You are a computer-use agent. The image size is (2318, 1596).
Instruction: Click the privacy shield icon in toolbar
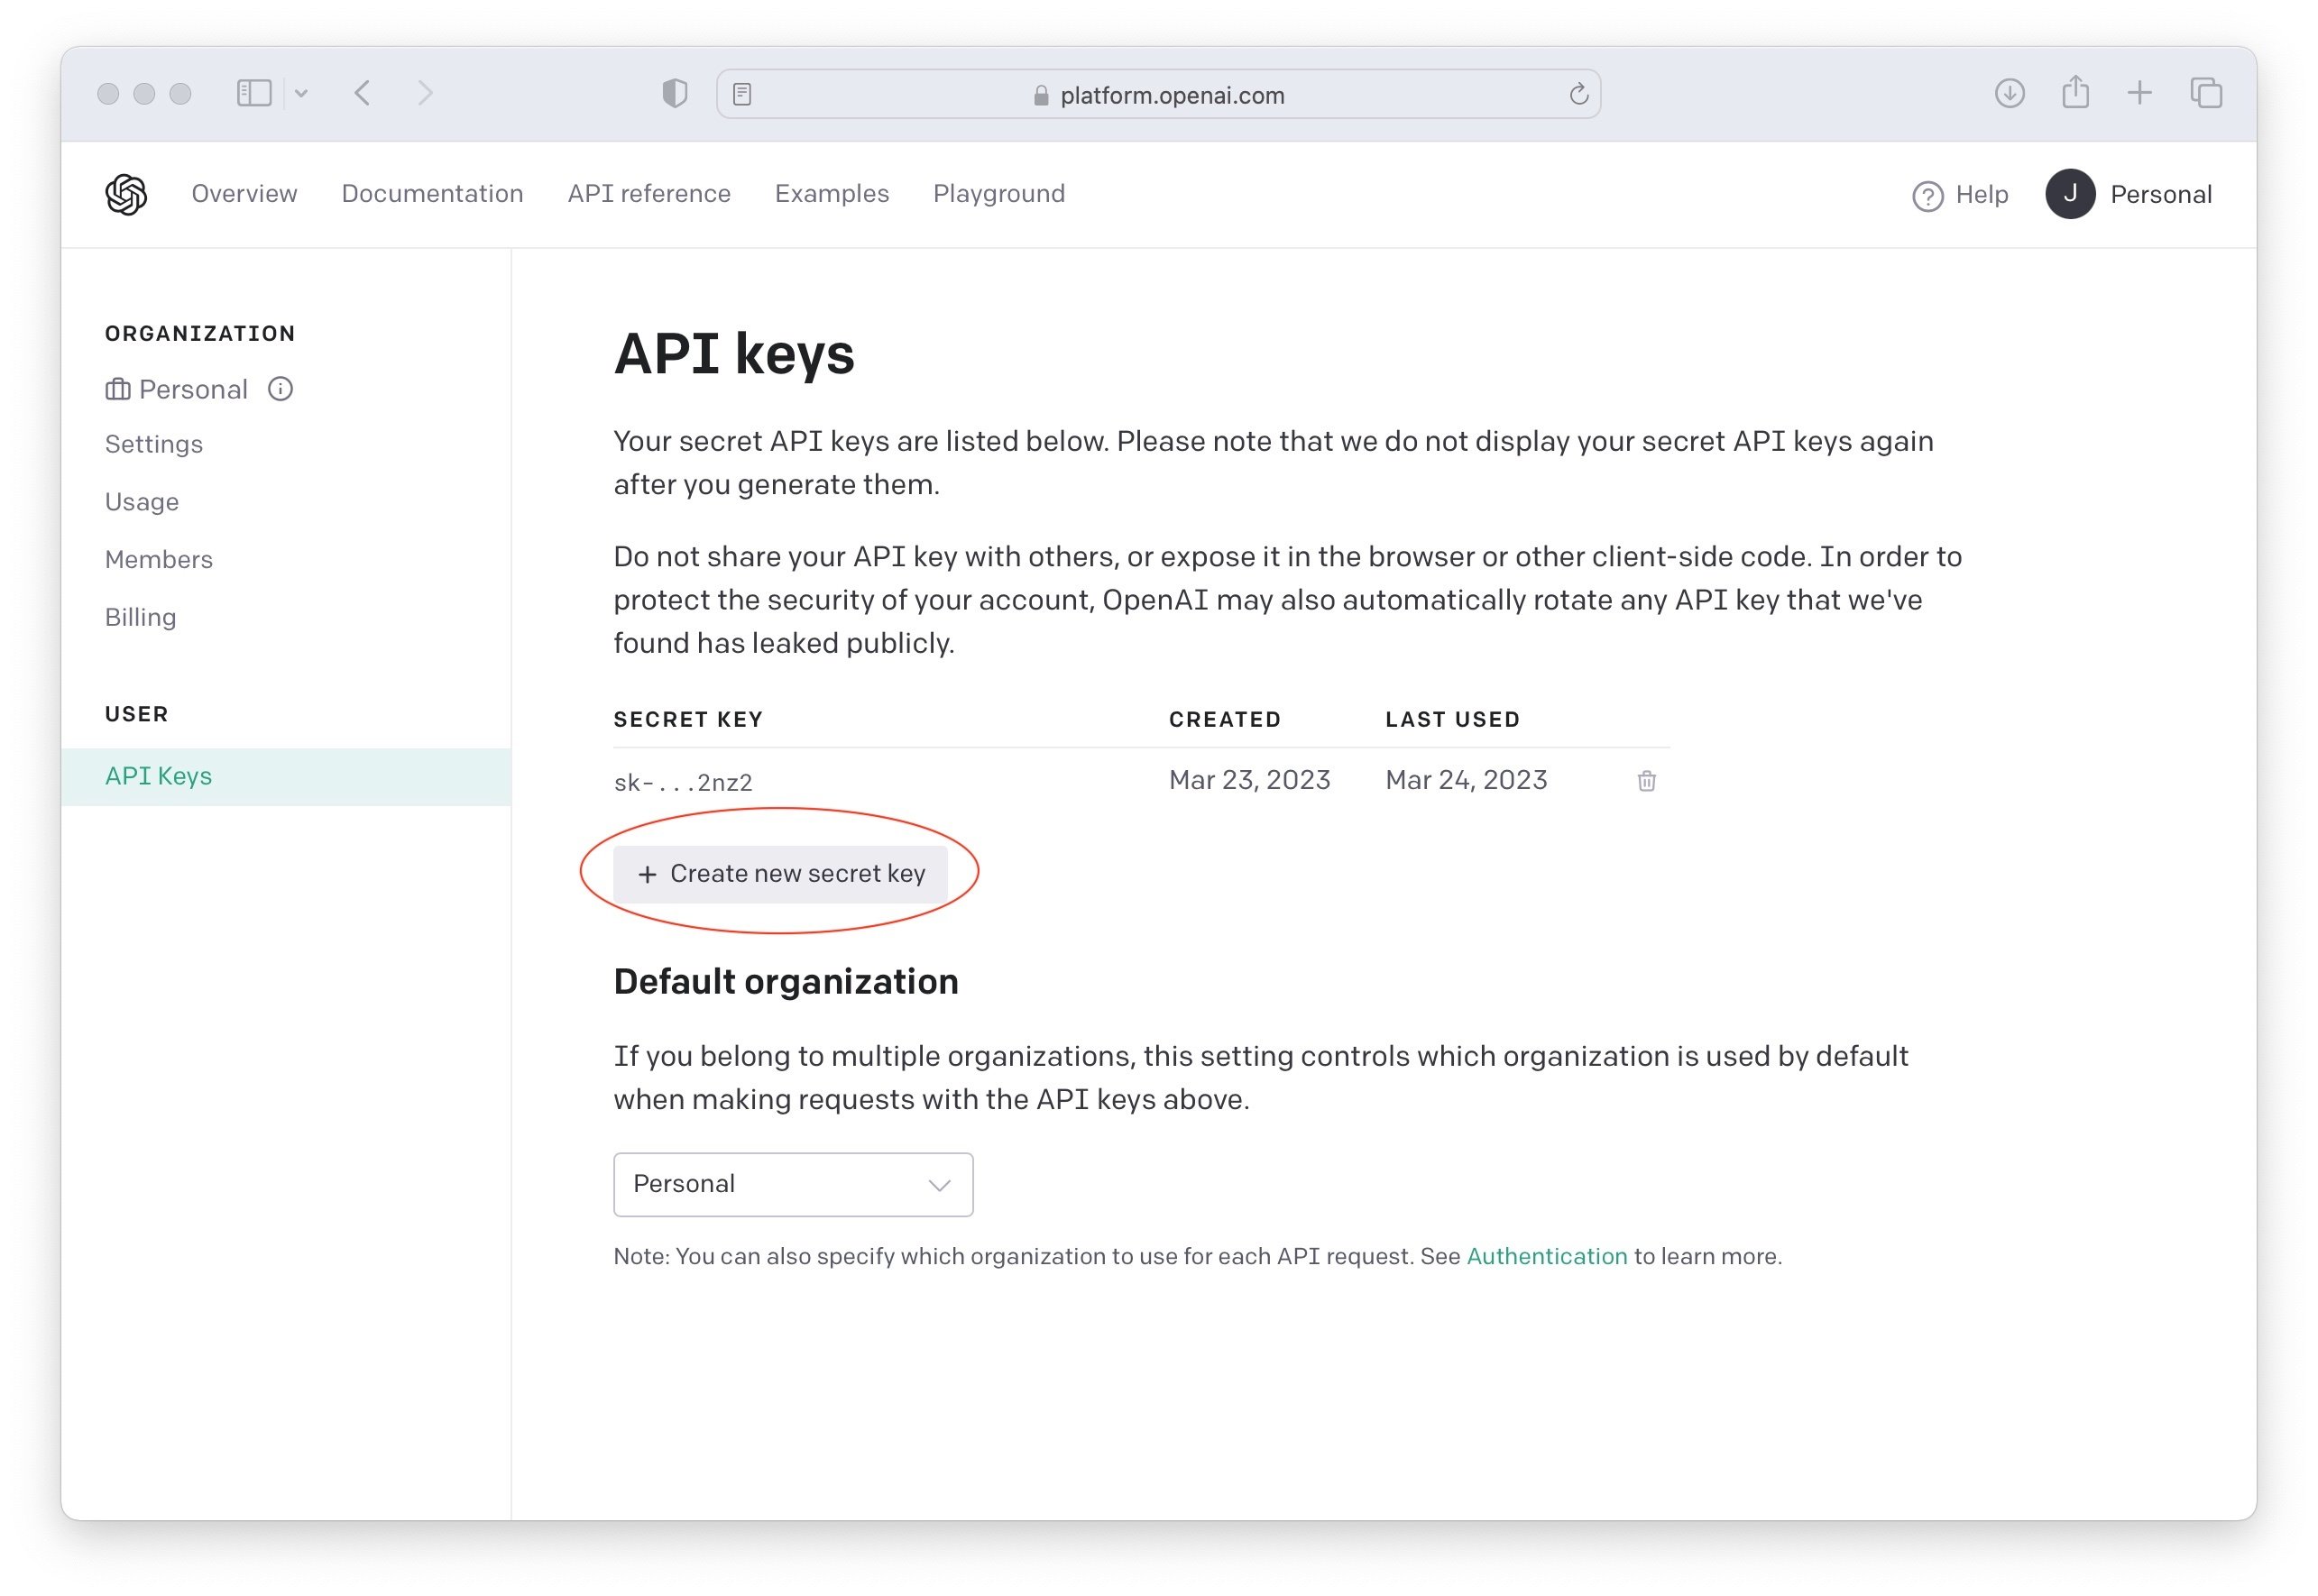tap(675, 92)
